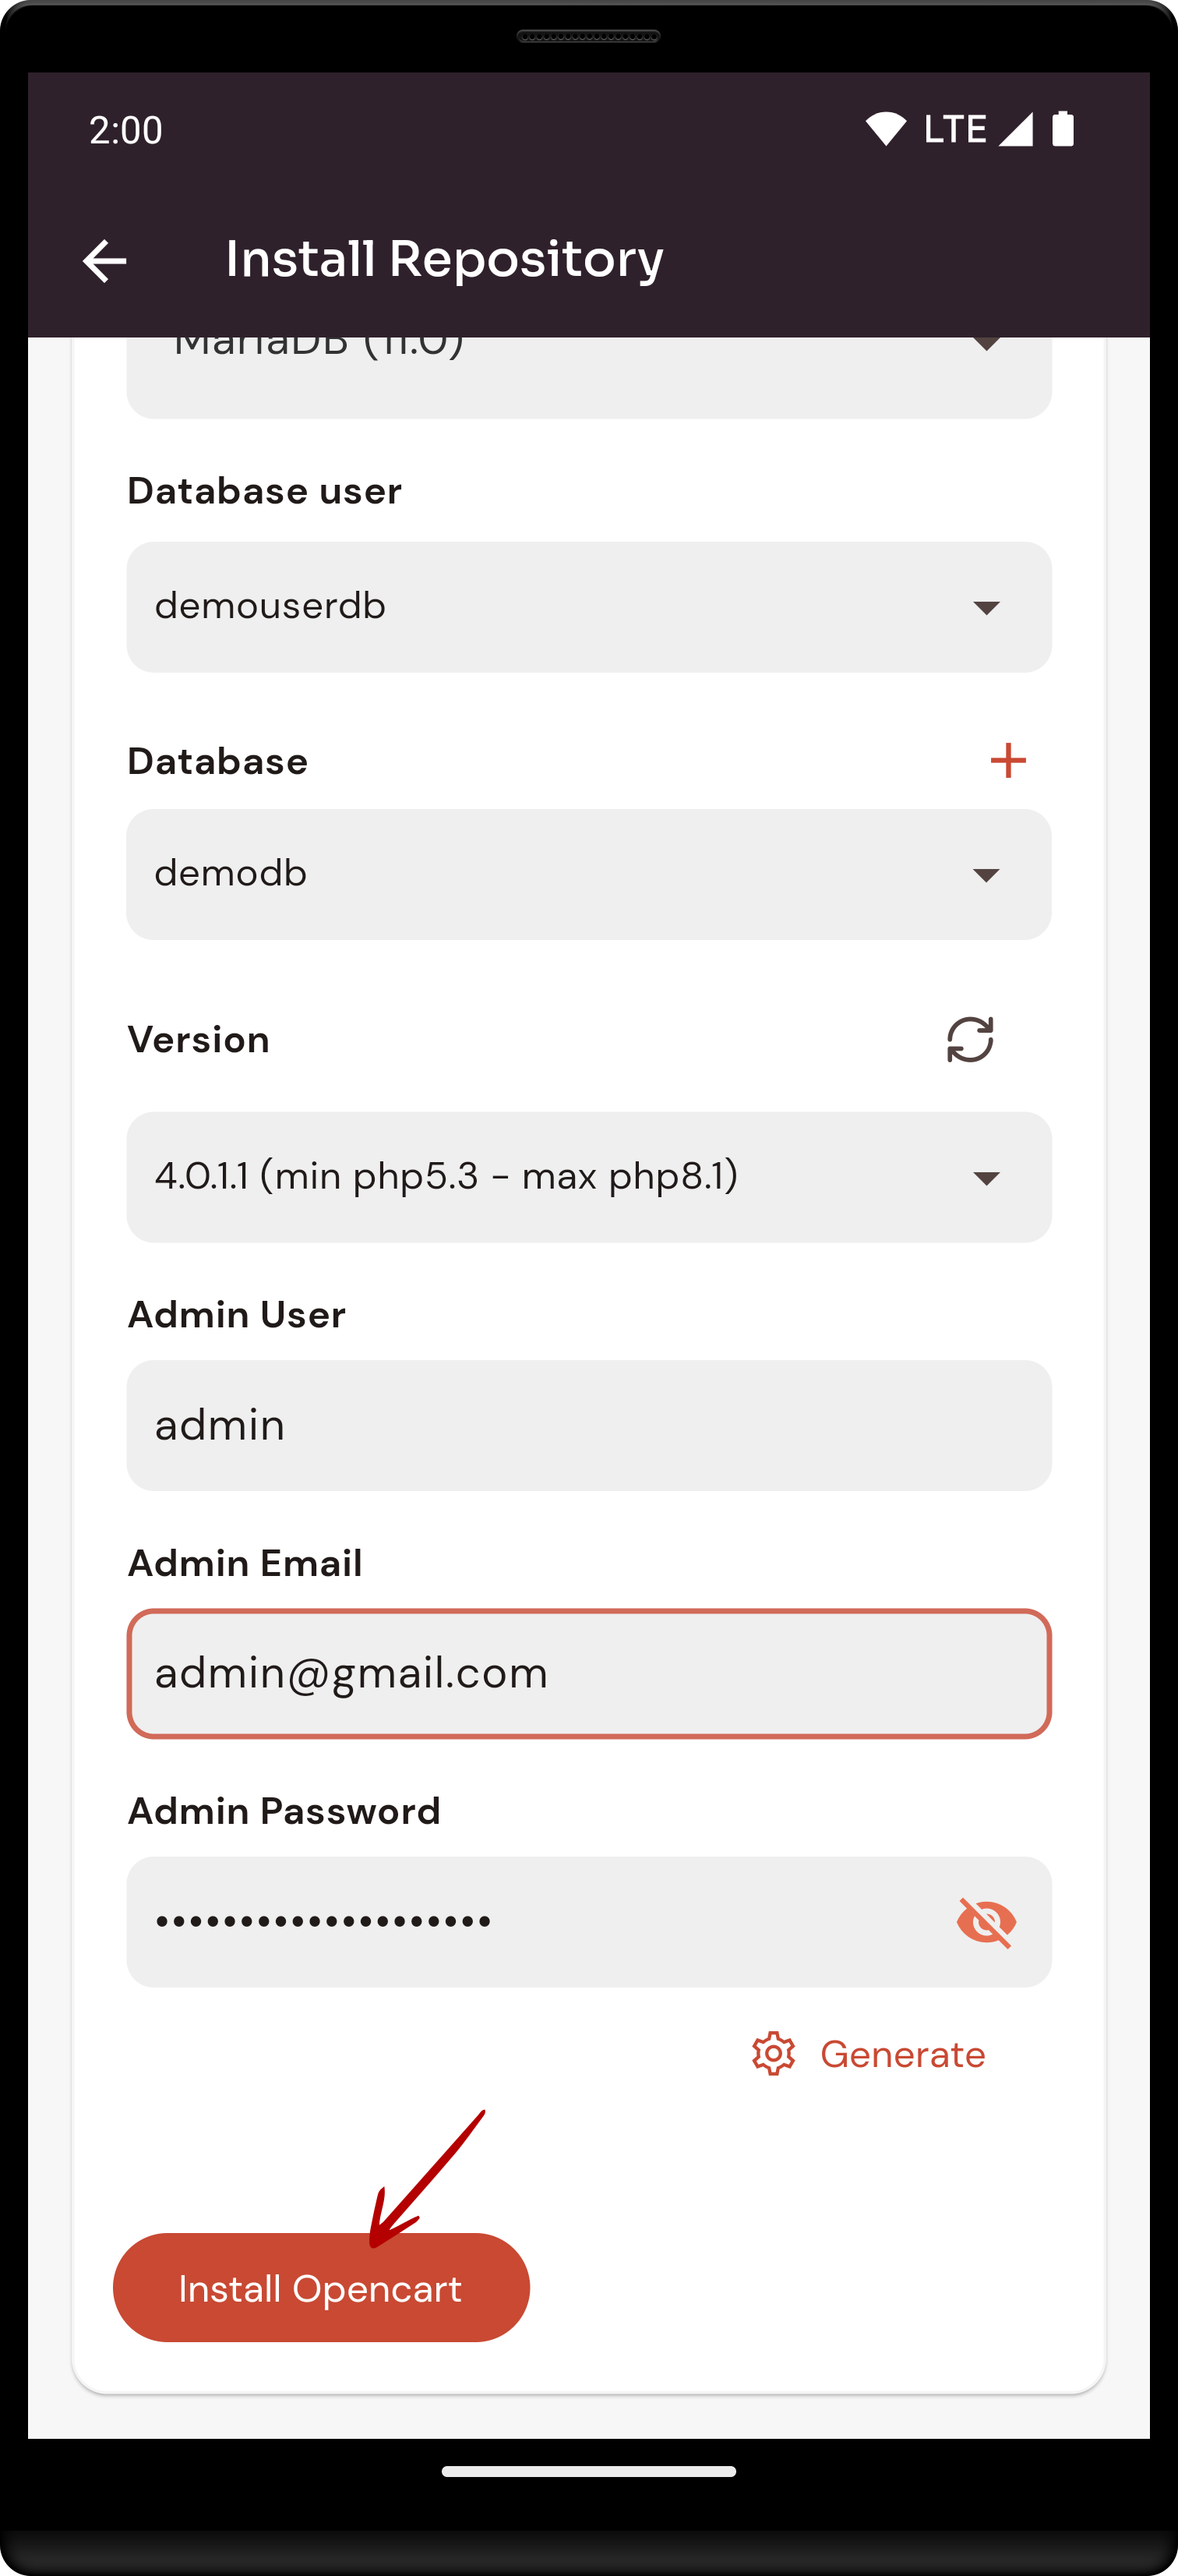Click the Generate gear icon
The width and height of the screenshot is (1178, 2576).
(773, 2054)
